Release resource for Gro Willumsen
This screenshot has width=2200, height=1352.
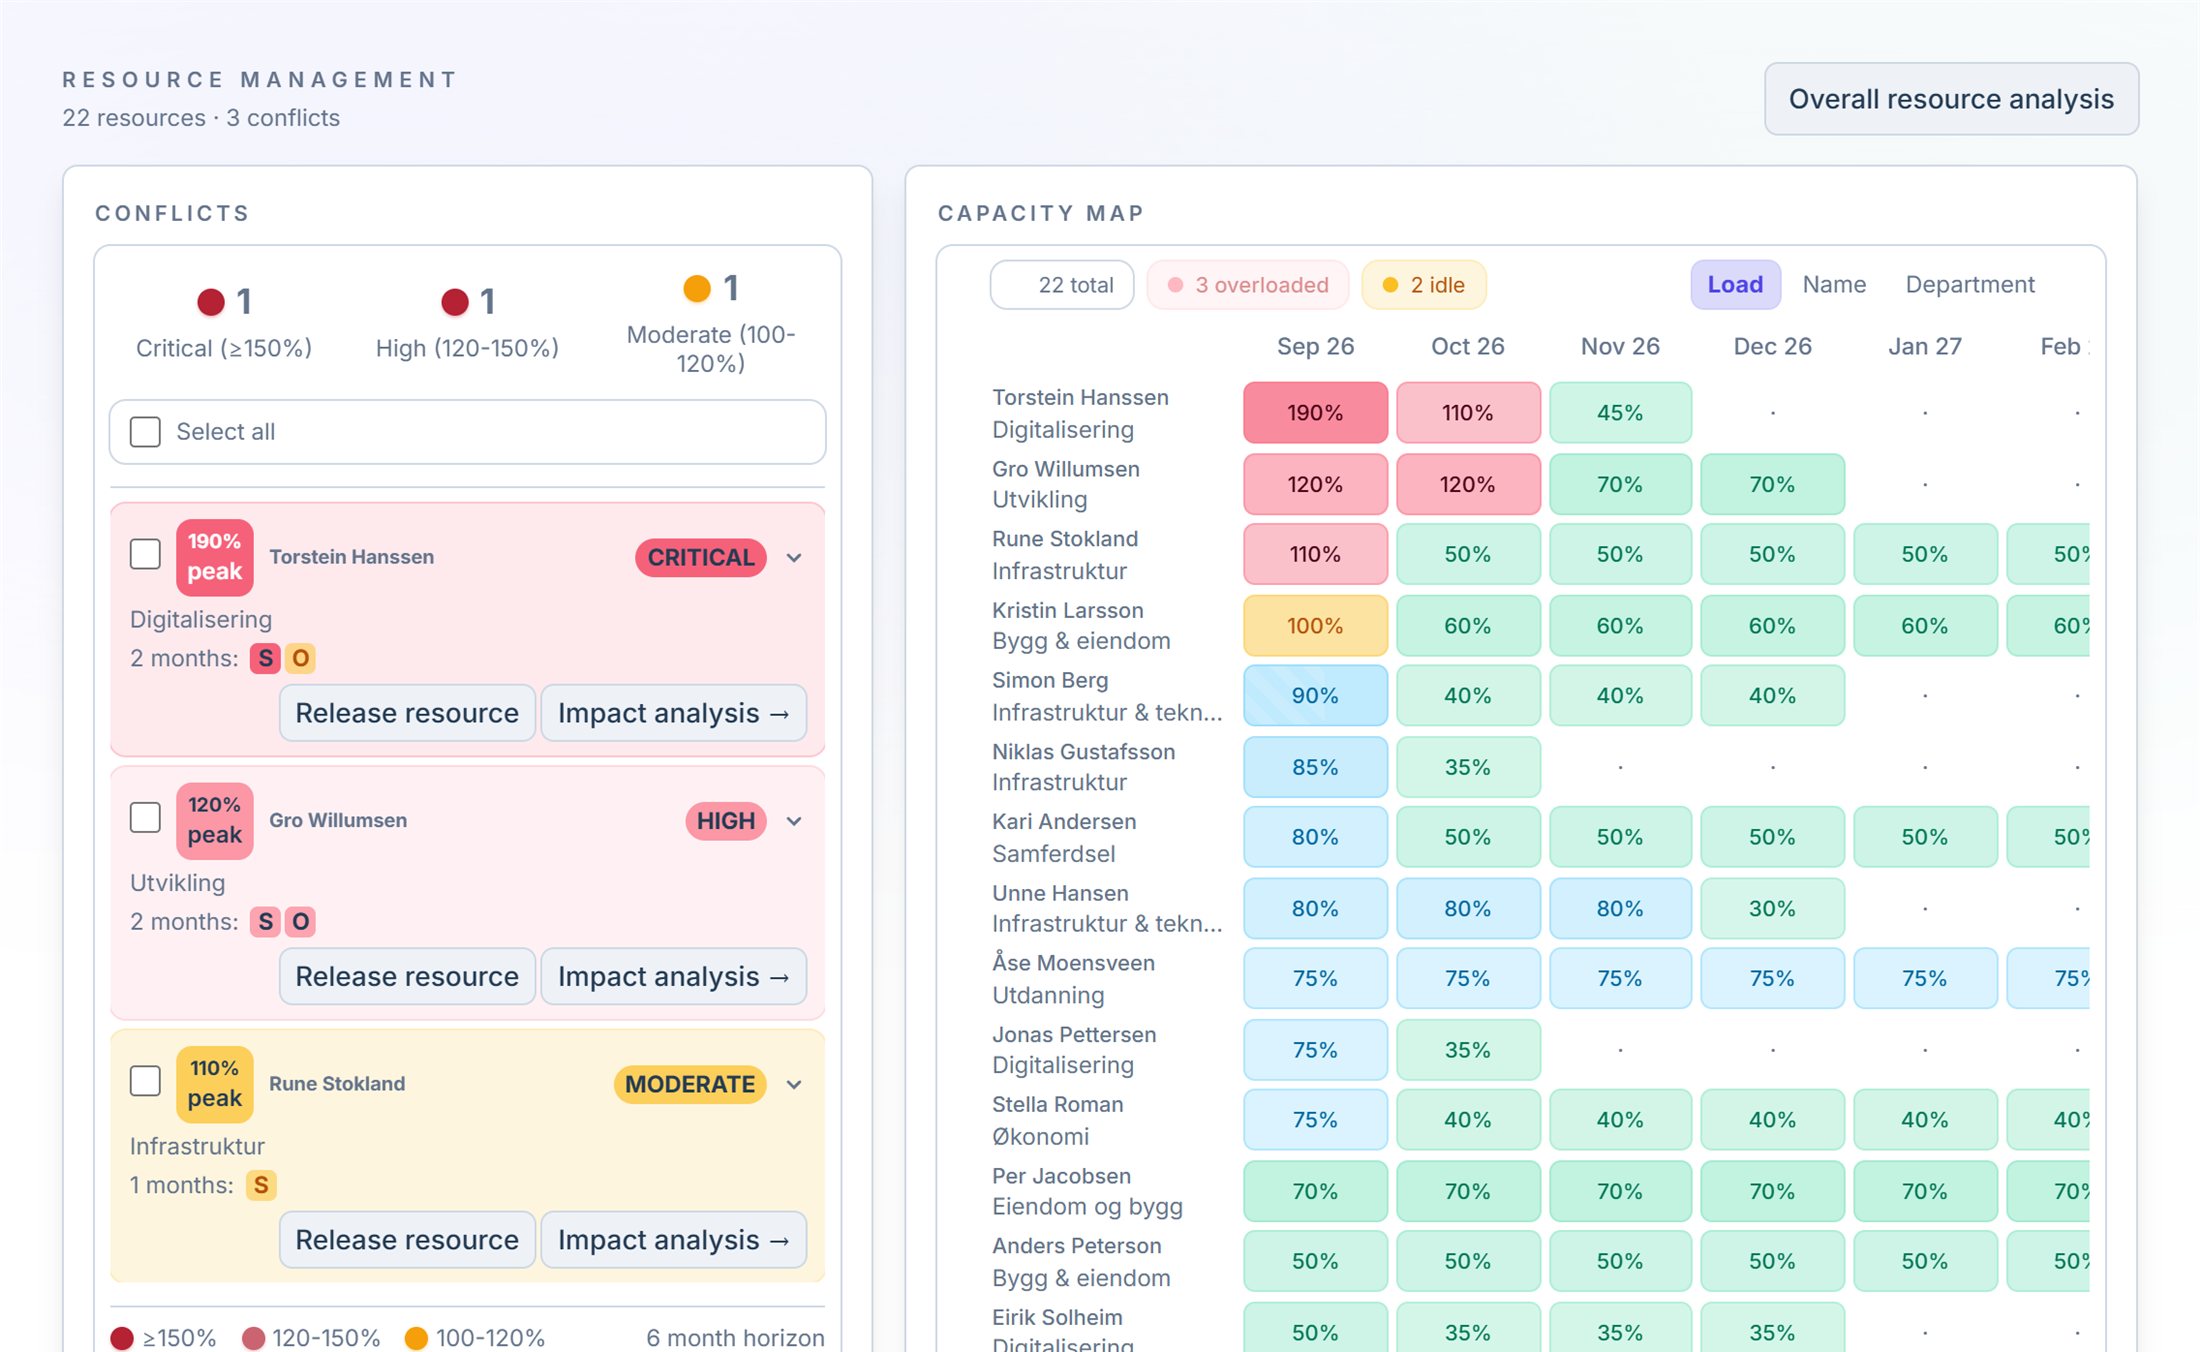pyautogui.click(x=407, y=976)
